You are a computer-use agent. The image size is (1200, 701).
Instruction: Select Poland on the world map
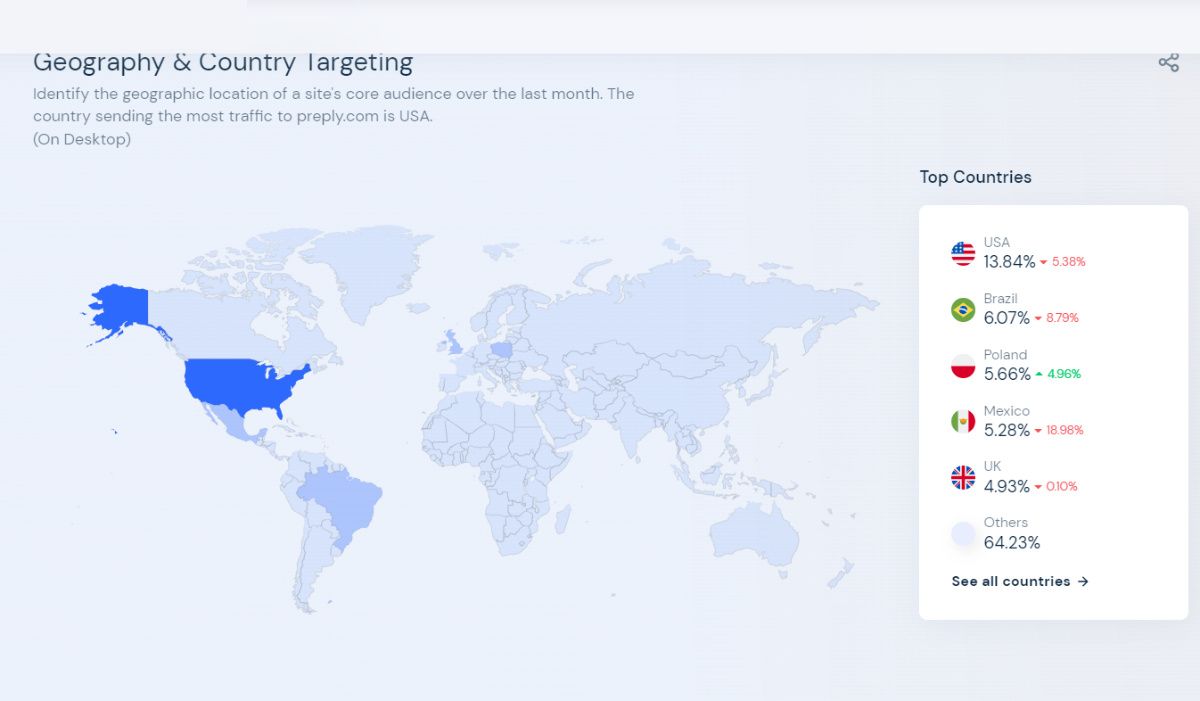(x=503, y=351)
